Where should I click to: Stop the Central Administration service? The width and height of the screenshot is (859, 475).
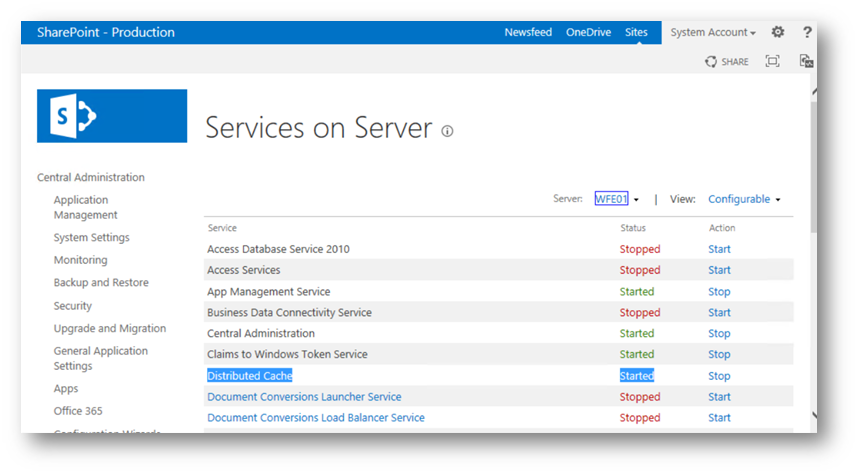point(719,333)
